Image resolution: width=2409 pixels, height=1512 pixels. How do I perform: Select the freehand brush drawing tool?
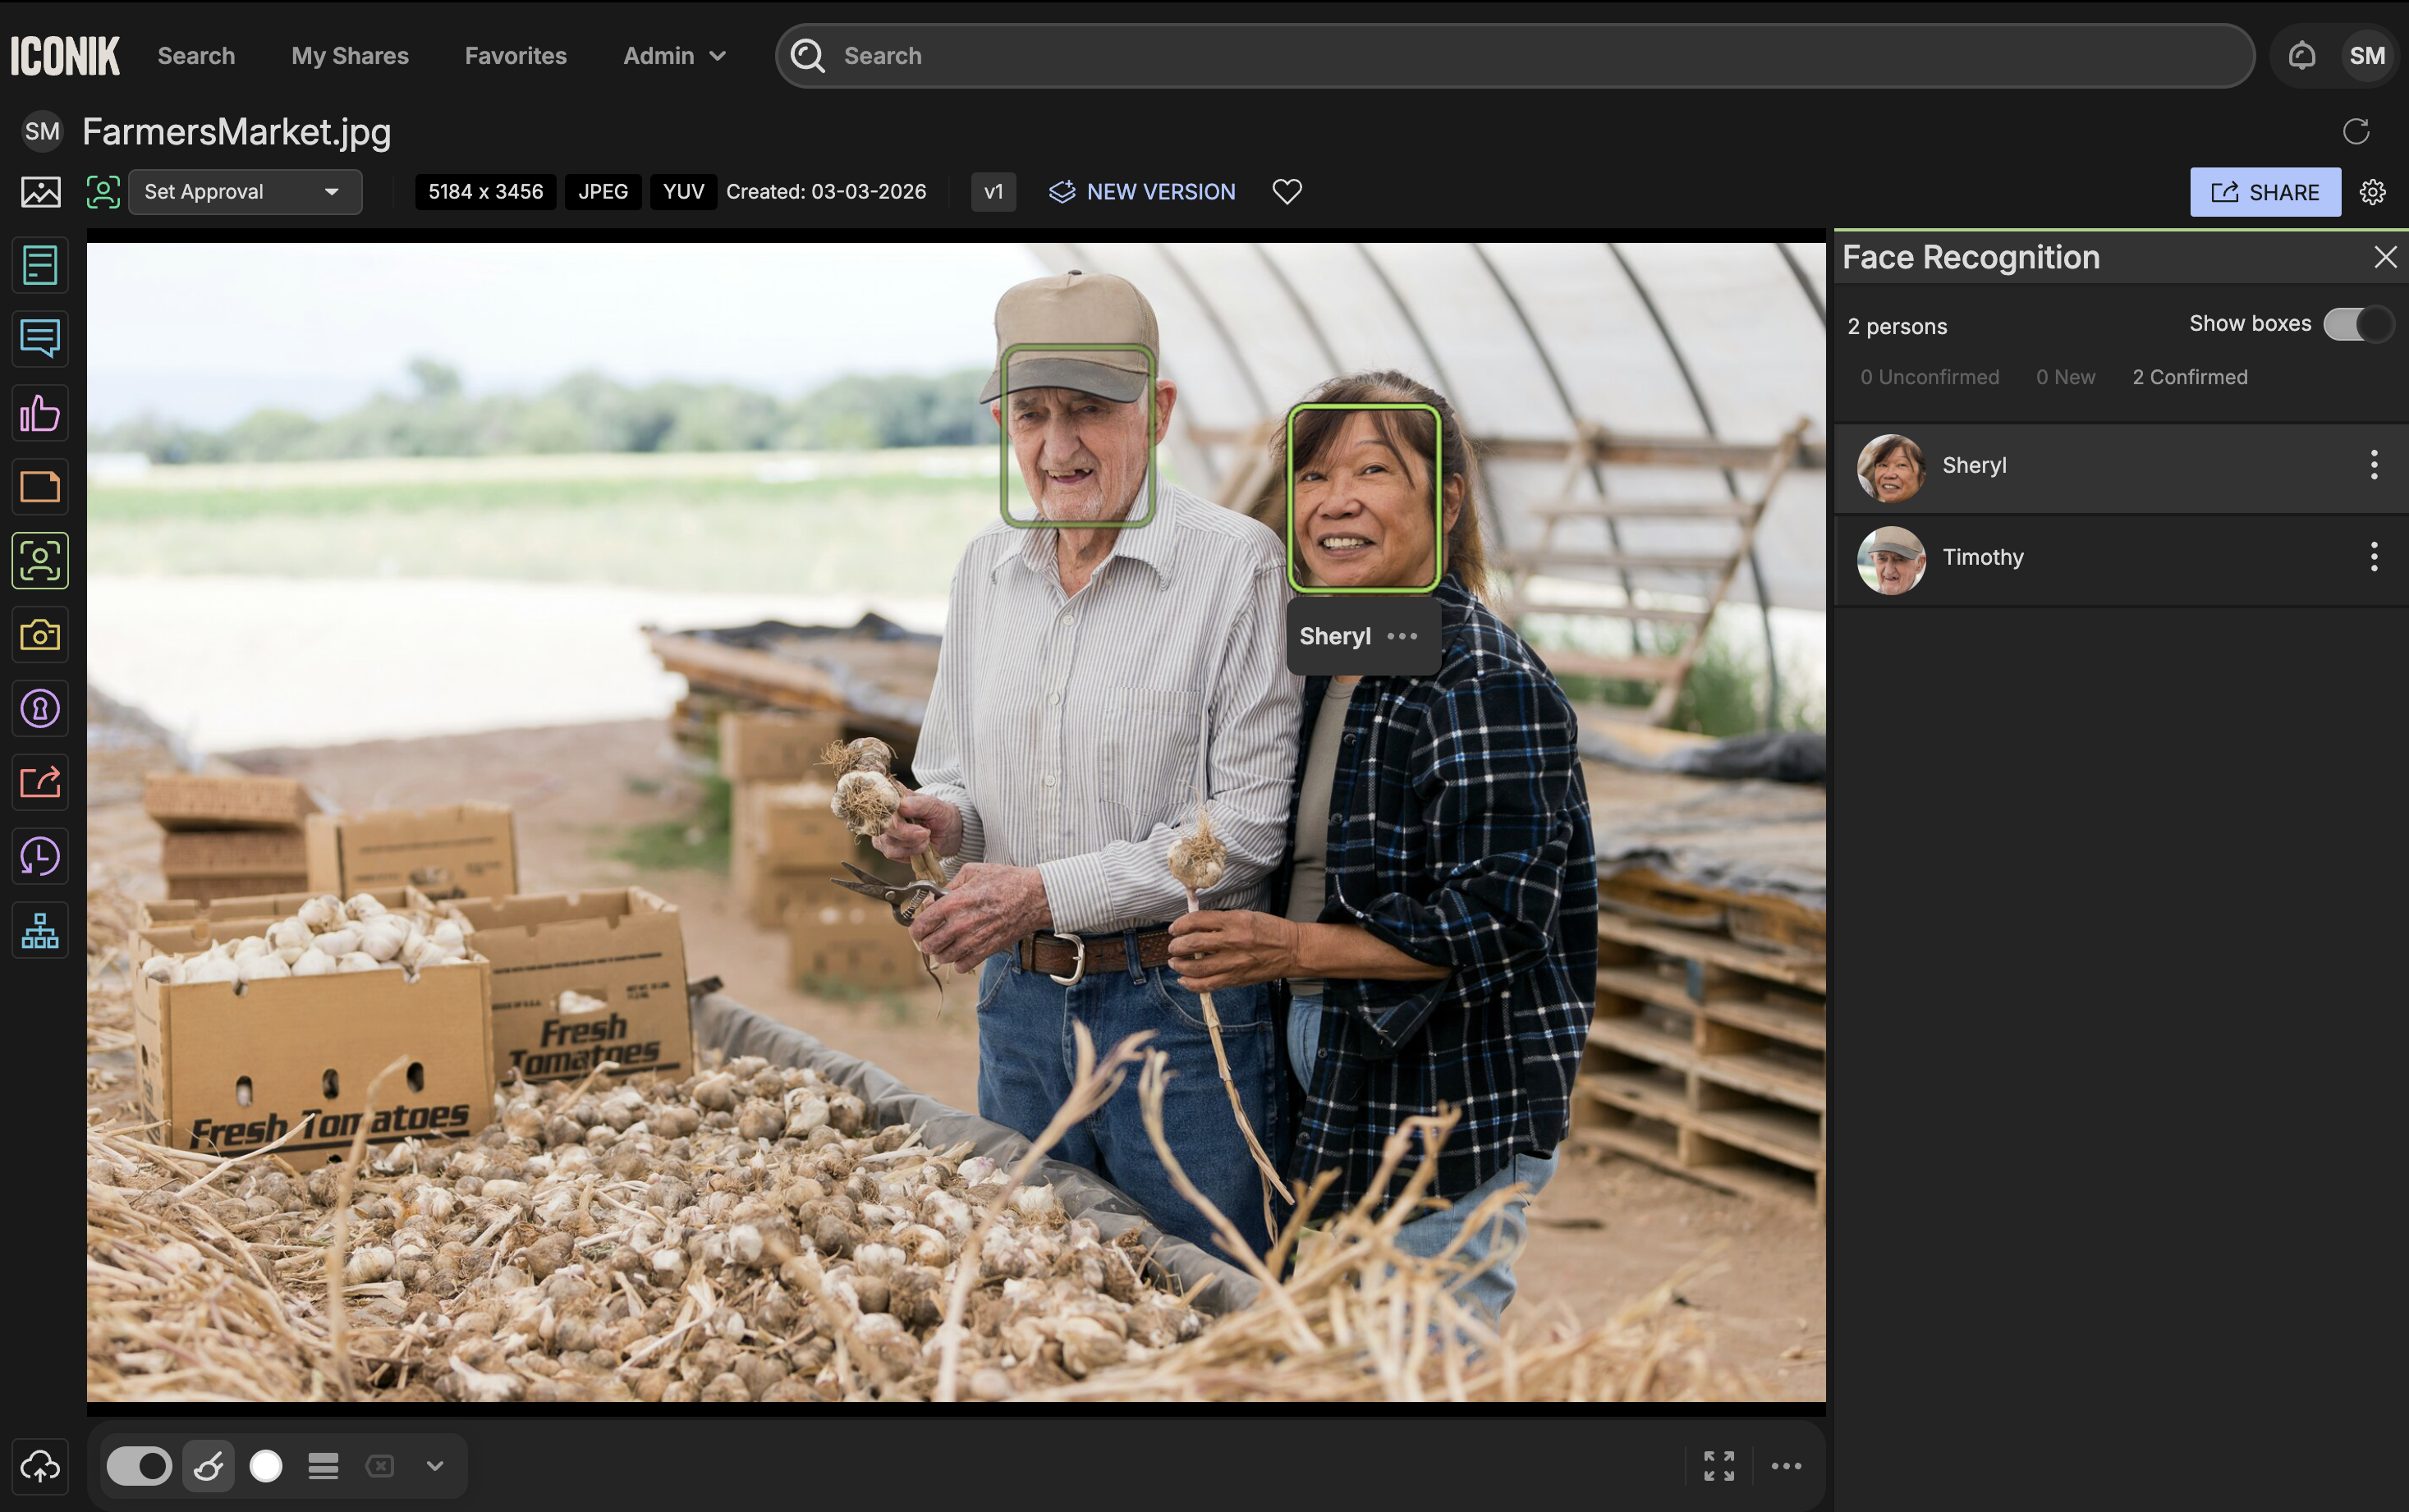pyautogui.click(x=208, y=1466)
